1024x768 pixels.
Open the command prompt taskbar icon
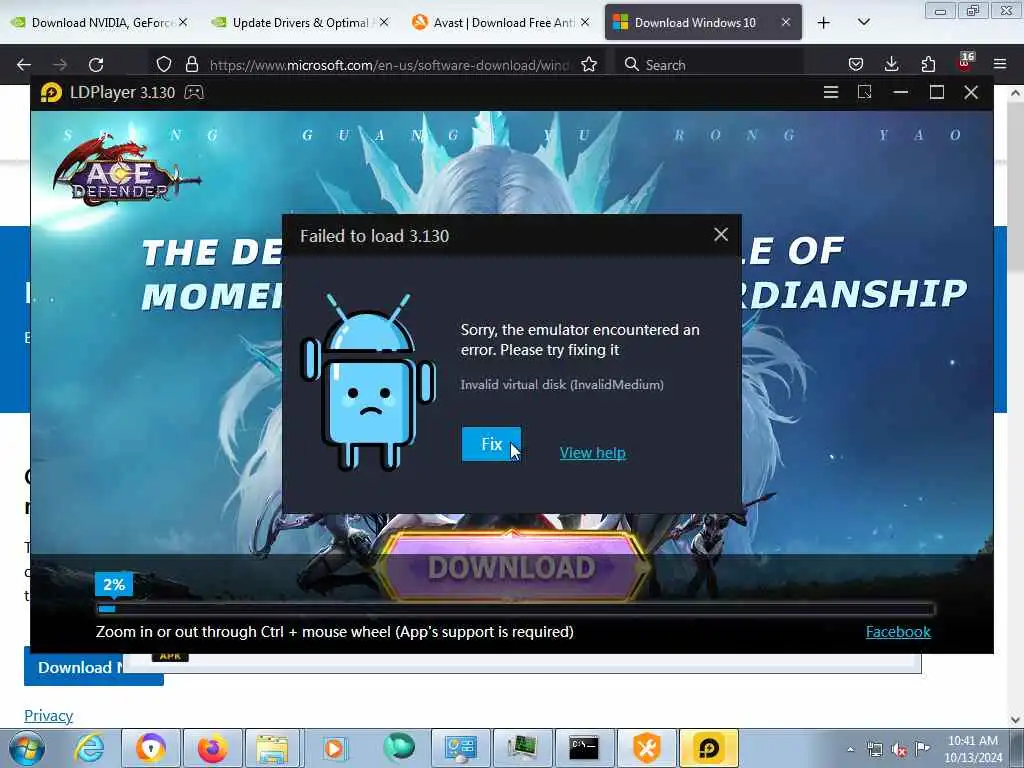(583, 748)
